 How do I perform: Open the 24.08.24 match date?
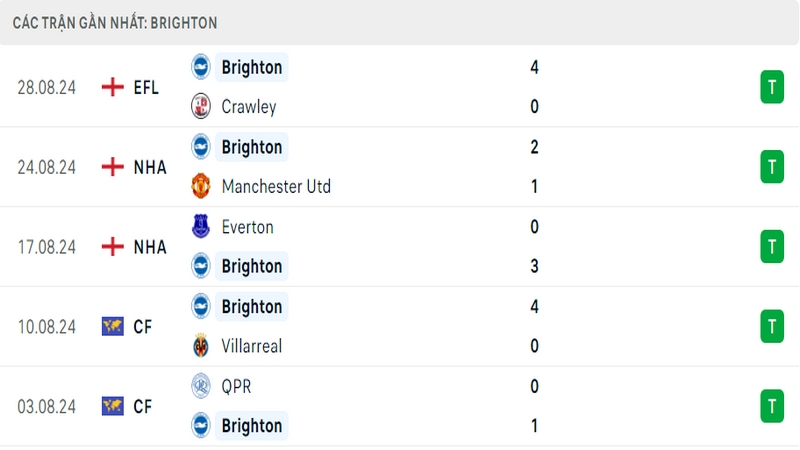[46, 167]
